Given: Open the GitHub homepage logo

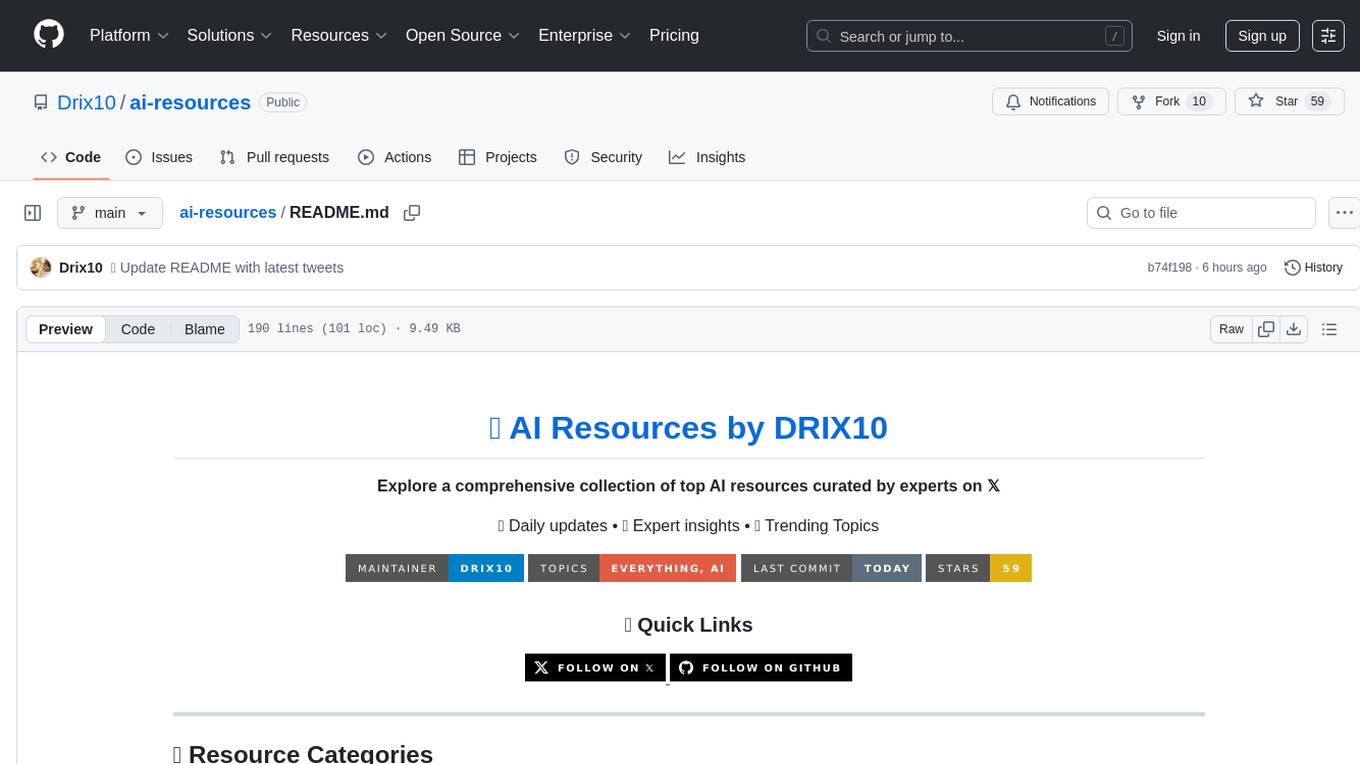Looking at the screenshot, I should pos(49,35).
